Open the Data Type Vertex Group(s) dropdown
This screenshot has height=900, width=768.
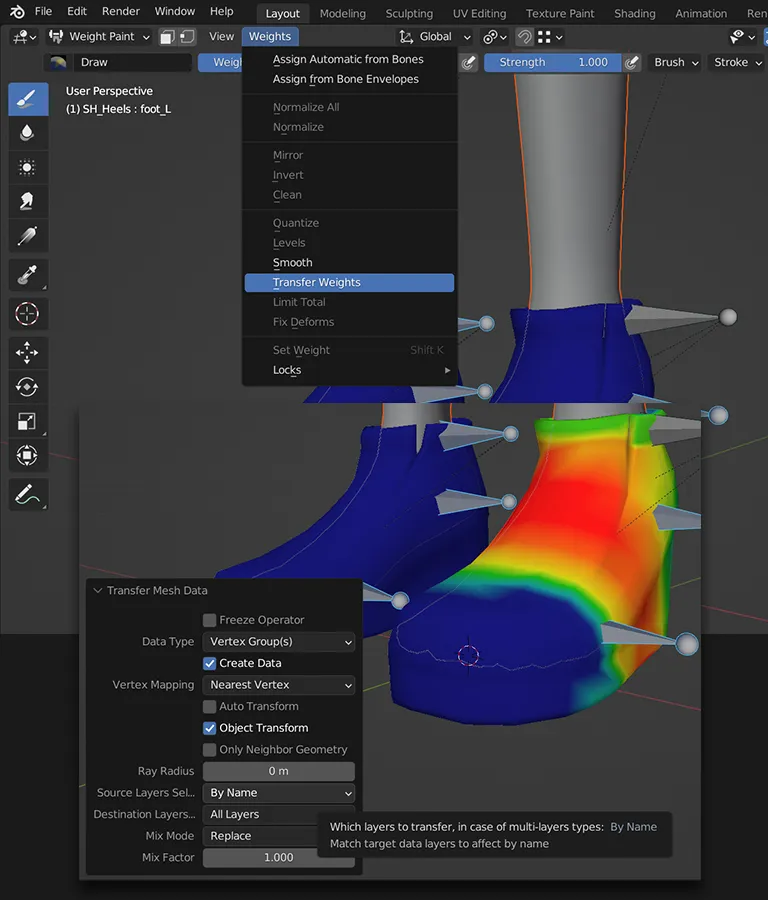coord(279,642)
